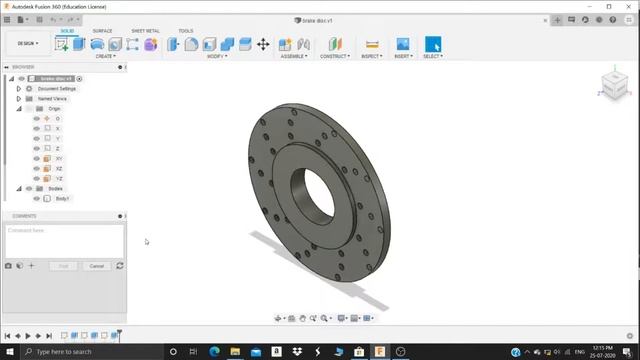This screenshot has height=360, width=640.
Task: Click the Redo arrow
Action: [x=70, y=20]
